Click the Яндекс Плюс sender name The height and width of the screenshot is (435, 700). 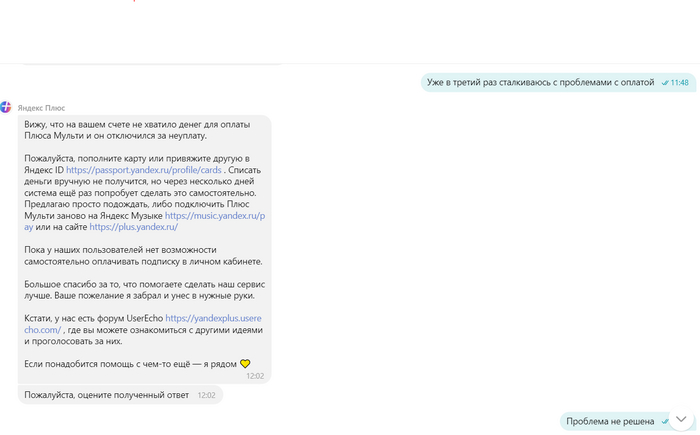click(41, 108)
